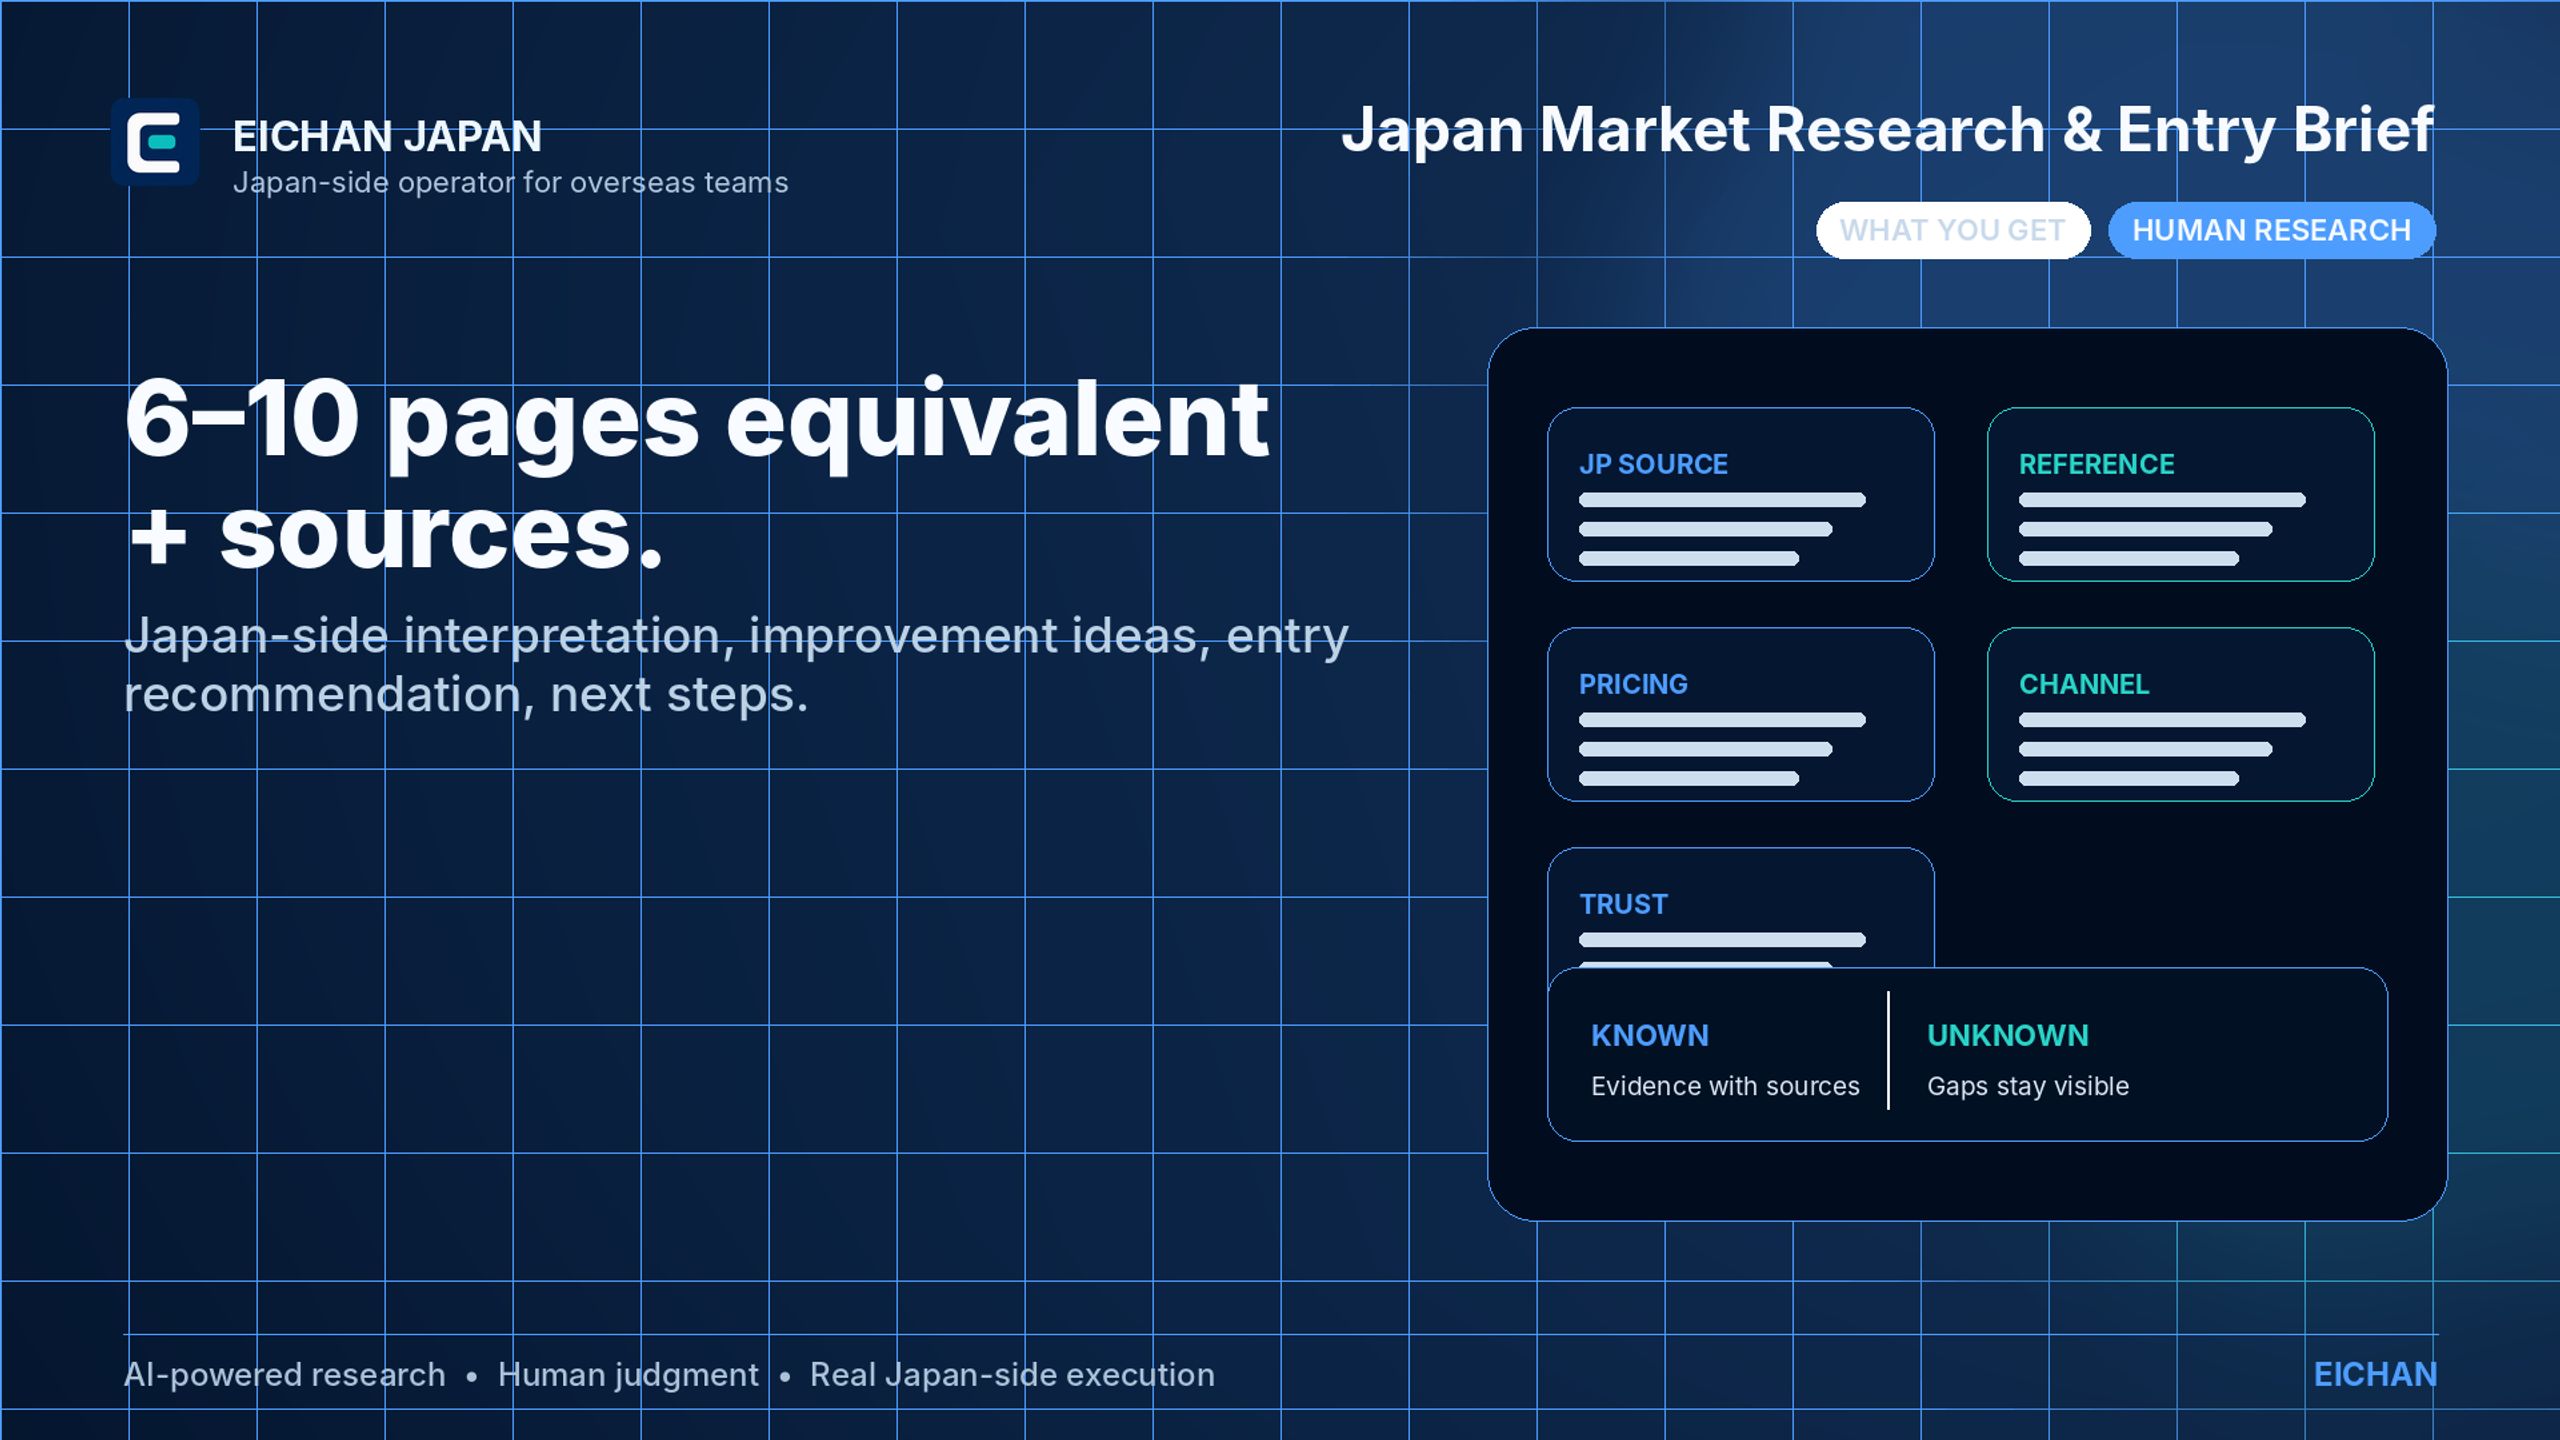2560x1440 pixels.
Task: Click the Eichan Japan logo icon
Action: (155, 142)
